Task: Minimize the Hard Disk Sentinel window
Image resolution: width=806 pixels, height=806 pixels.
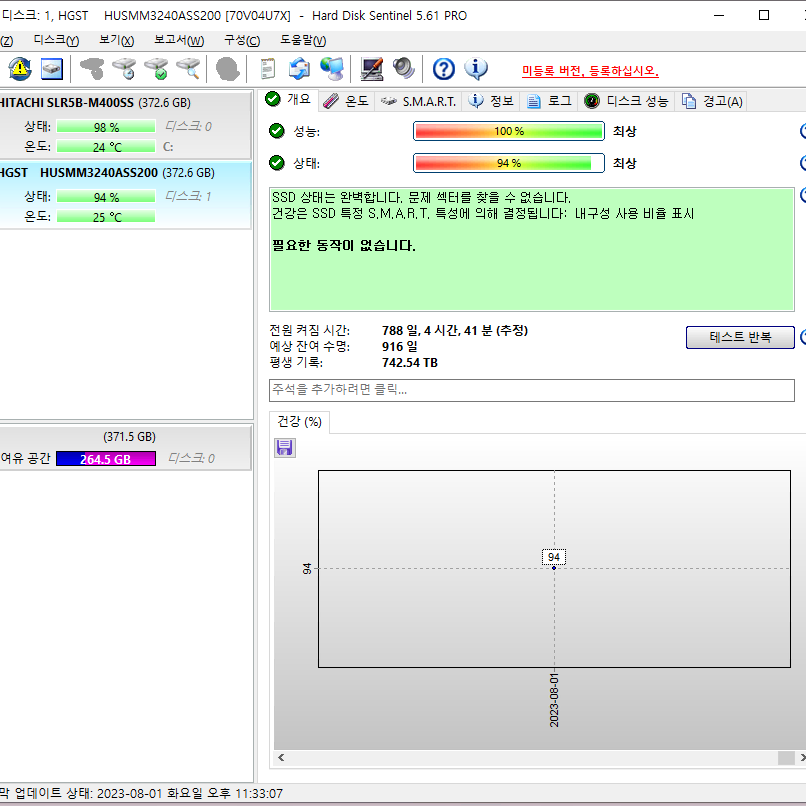Action: point(719,15)
